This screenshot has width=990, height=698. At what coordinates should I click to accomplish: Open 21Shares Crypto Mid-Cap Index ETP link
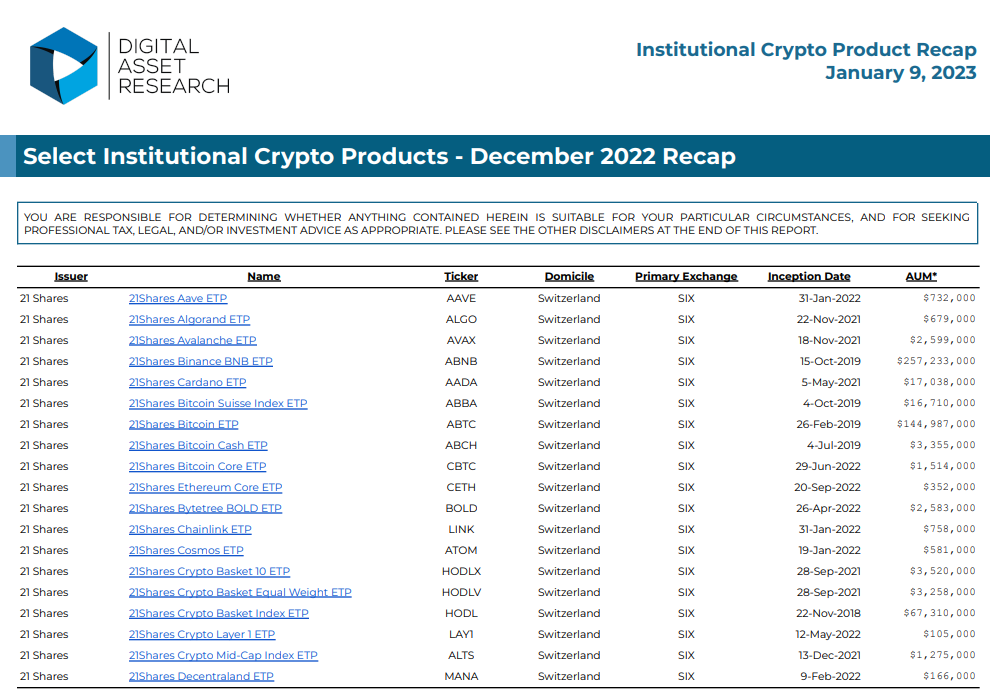click(x=224, y=655)
